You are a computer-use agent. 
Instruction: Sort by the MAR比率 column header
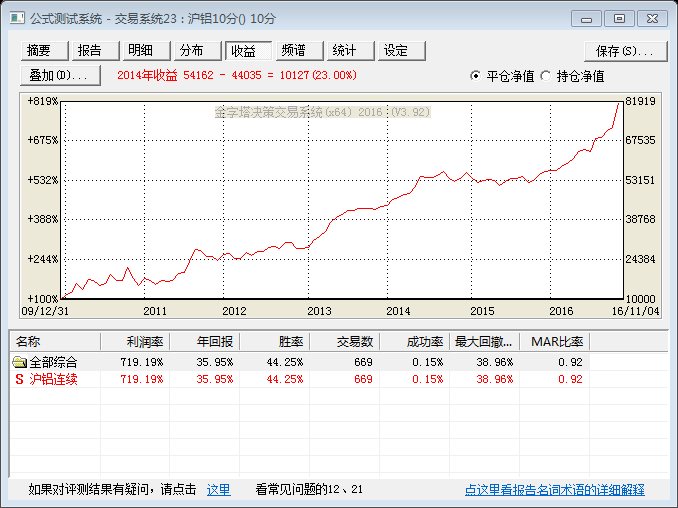coord(555,342)
